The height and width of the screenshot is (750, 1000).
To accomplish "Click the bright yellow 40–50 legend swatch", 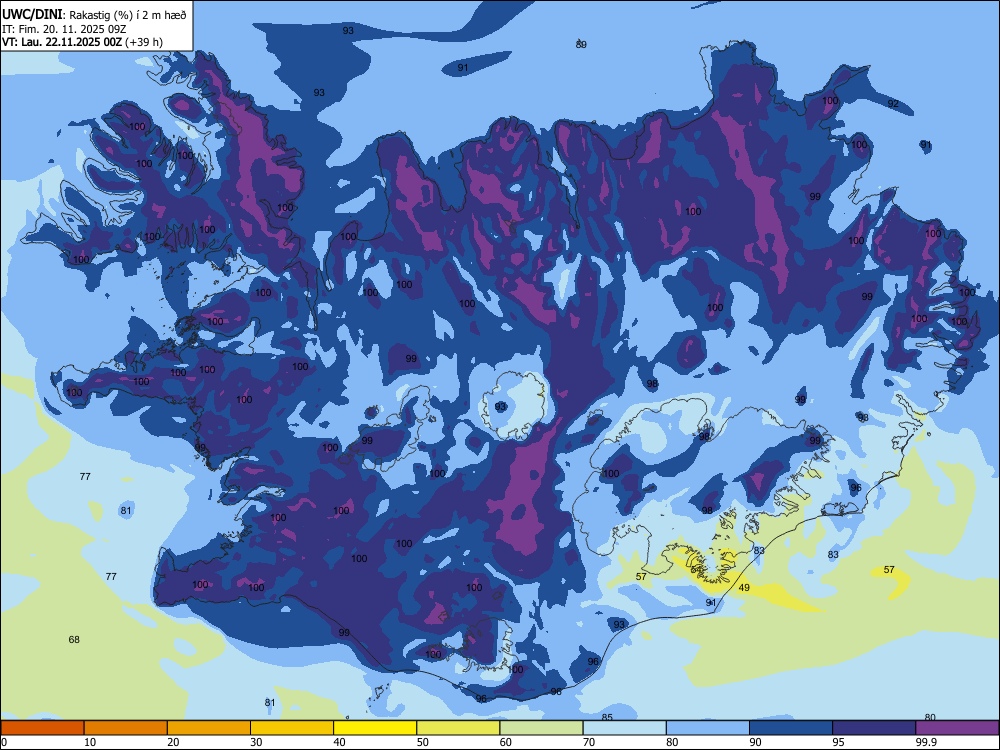I will [x=375, y=728].
